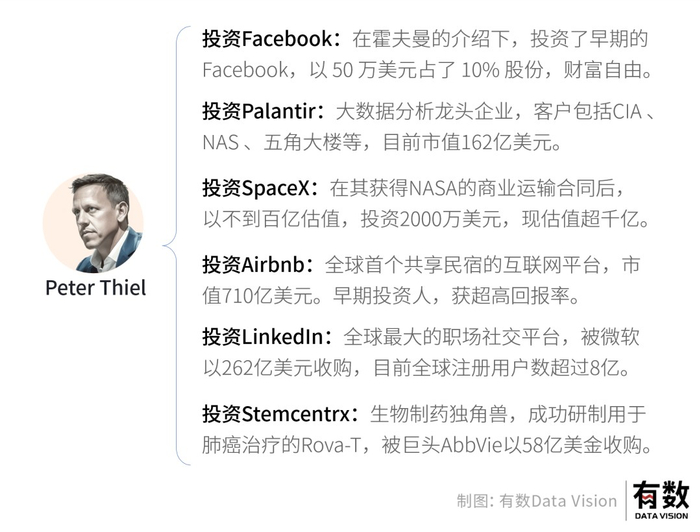The image size is (700, 532).
Task: Click the 投资Airbnb heading
Action: (255, 265)
